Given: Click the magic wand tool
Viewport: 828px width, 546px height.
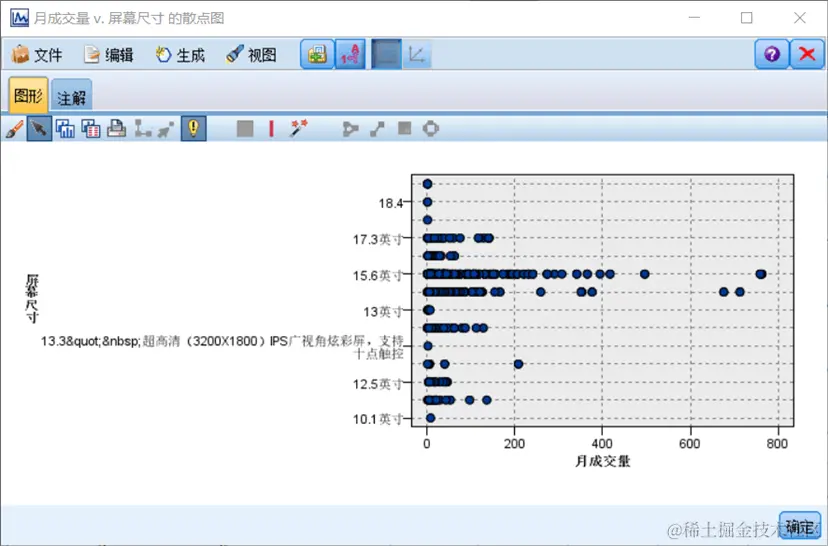Looking at the screenshot, I should 298,128.
